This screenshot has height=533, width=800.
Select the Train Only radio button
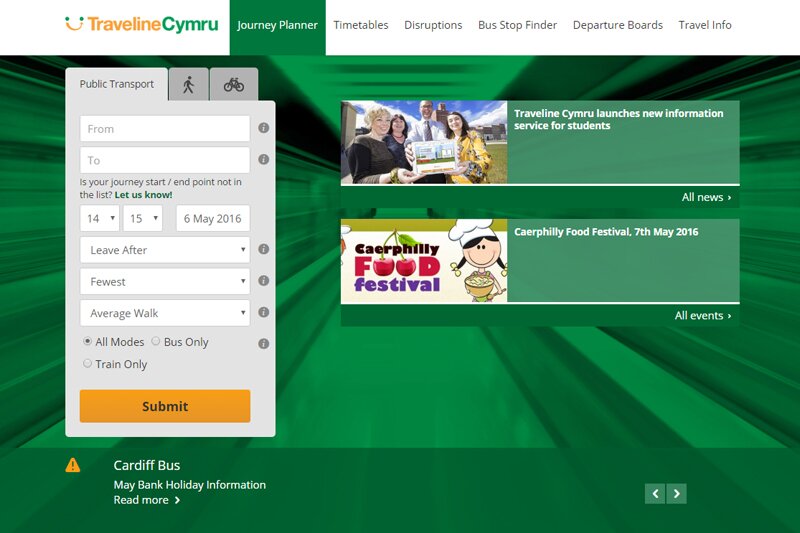[87, 363]
